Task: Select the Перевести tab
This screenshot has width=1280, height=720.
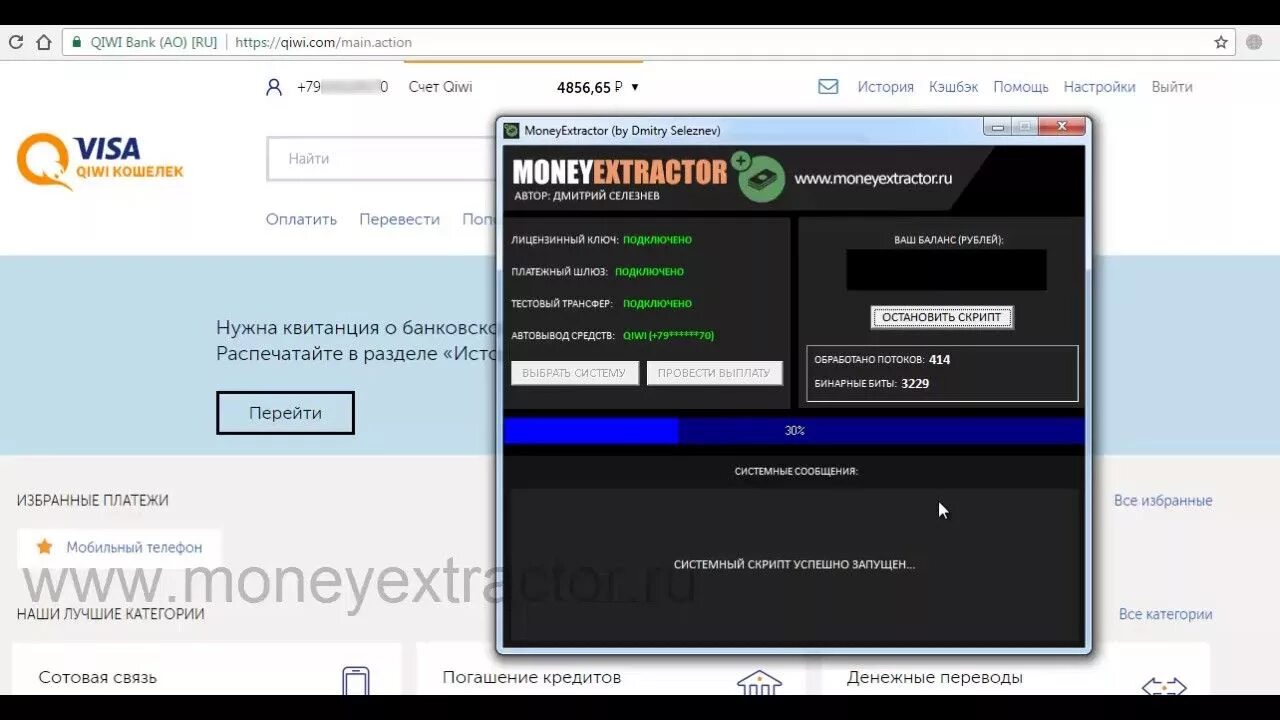Action: [399, 219]
